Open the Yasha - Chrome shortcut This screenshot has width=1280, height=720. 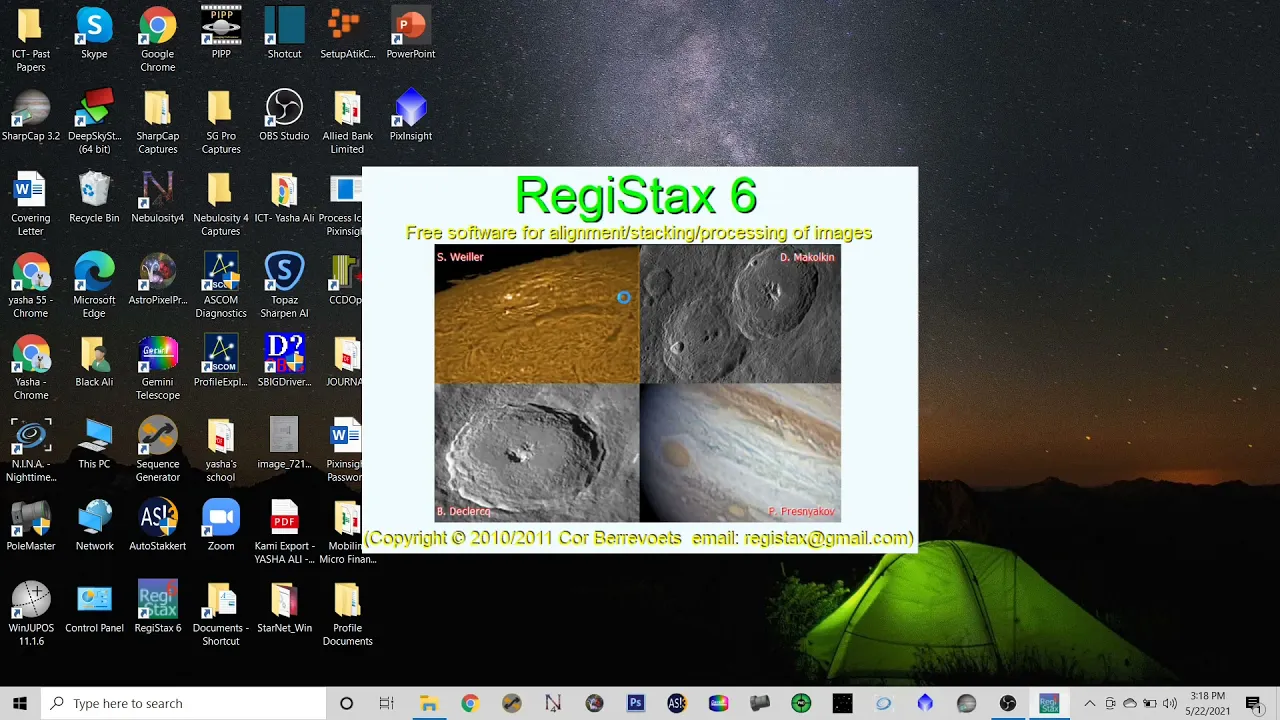(x=31, y=367)
